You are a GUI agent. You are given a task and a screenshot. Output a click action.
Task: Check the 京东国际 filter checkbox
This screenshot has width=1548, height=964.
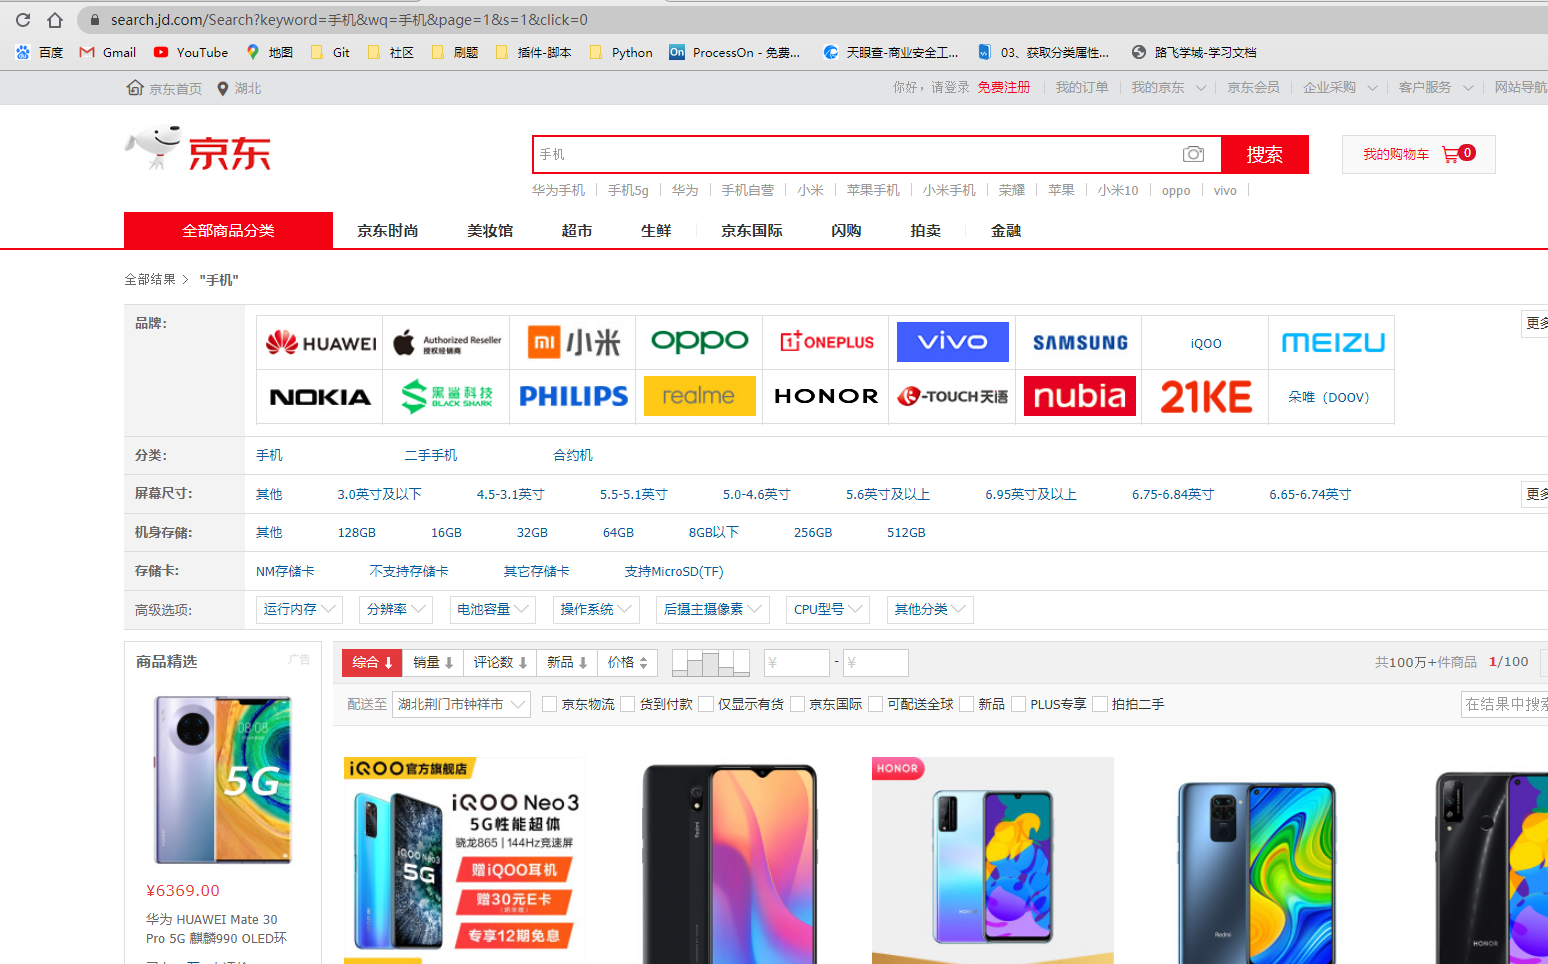click(797, 704)
